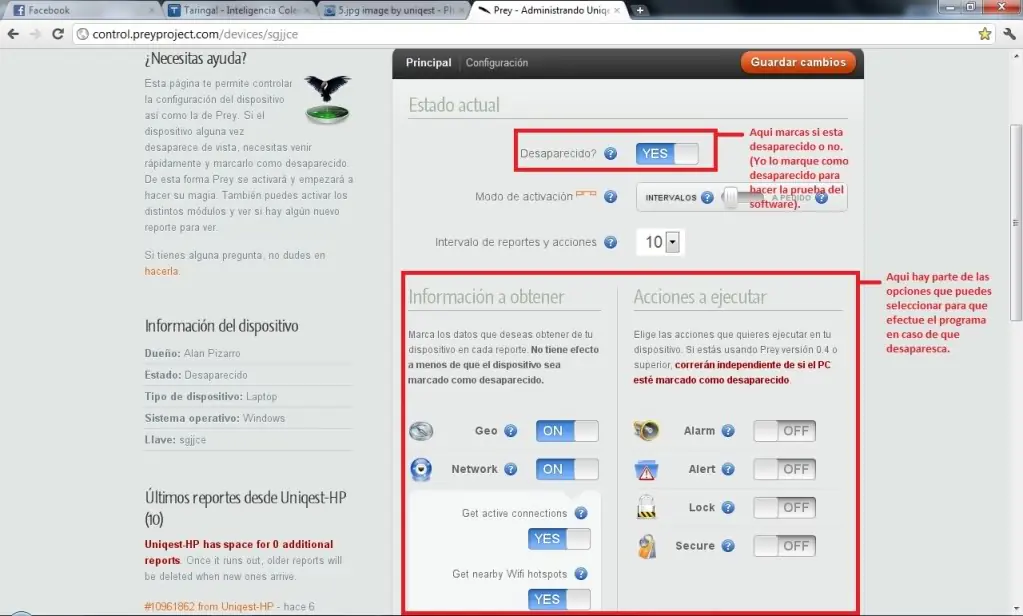The width and height of the screenshot is (1023, 616).
Task: Click the 'Estado actual' heading
Action: [454, 105]
